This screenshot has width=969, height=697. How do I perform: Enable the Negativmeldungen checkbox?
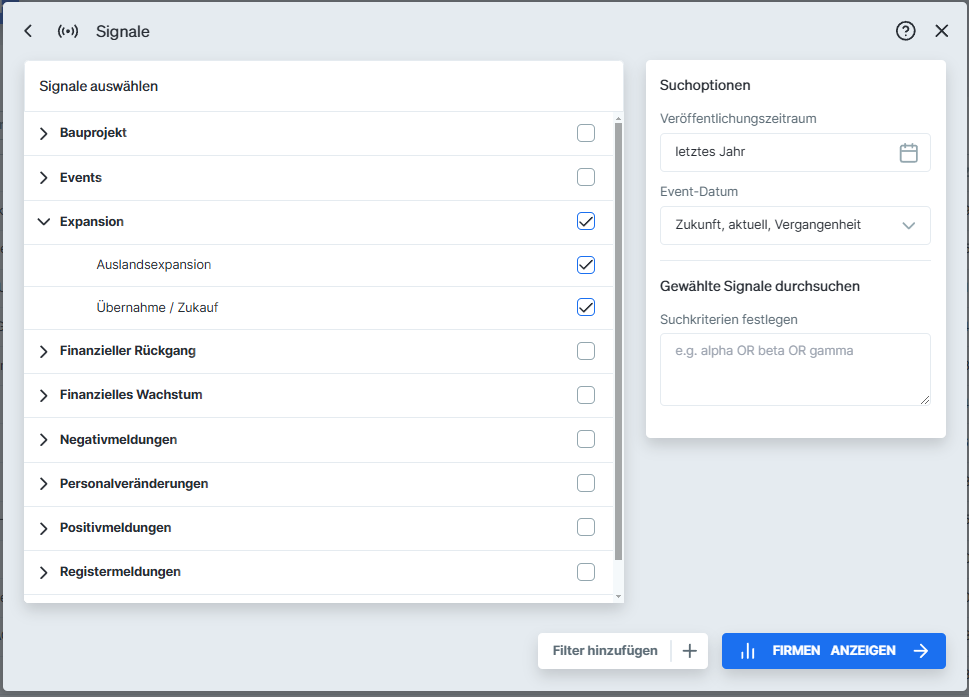[586, 439]
